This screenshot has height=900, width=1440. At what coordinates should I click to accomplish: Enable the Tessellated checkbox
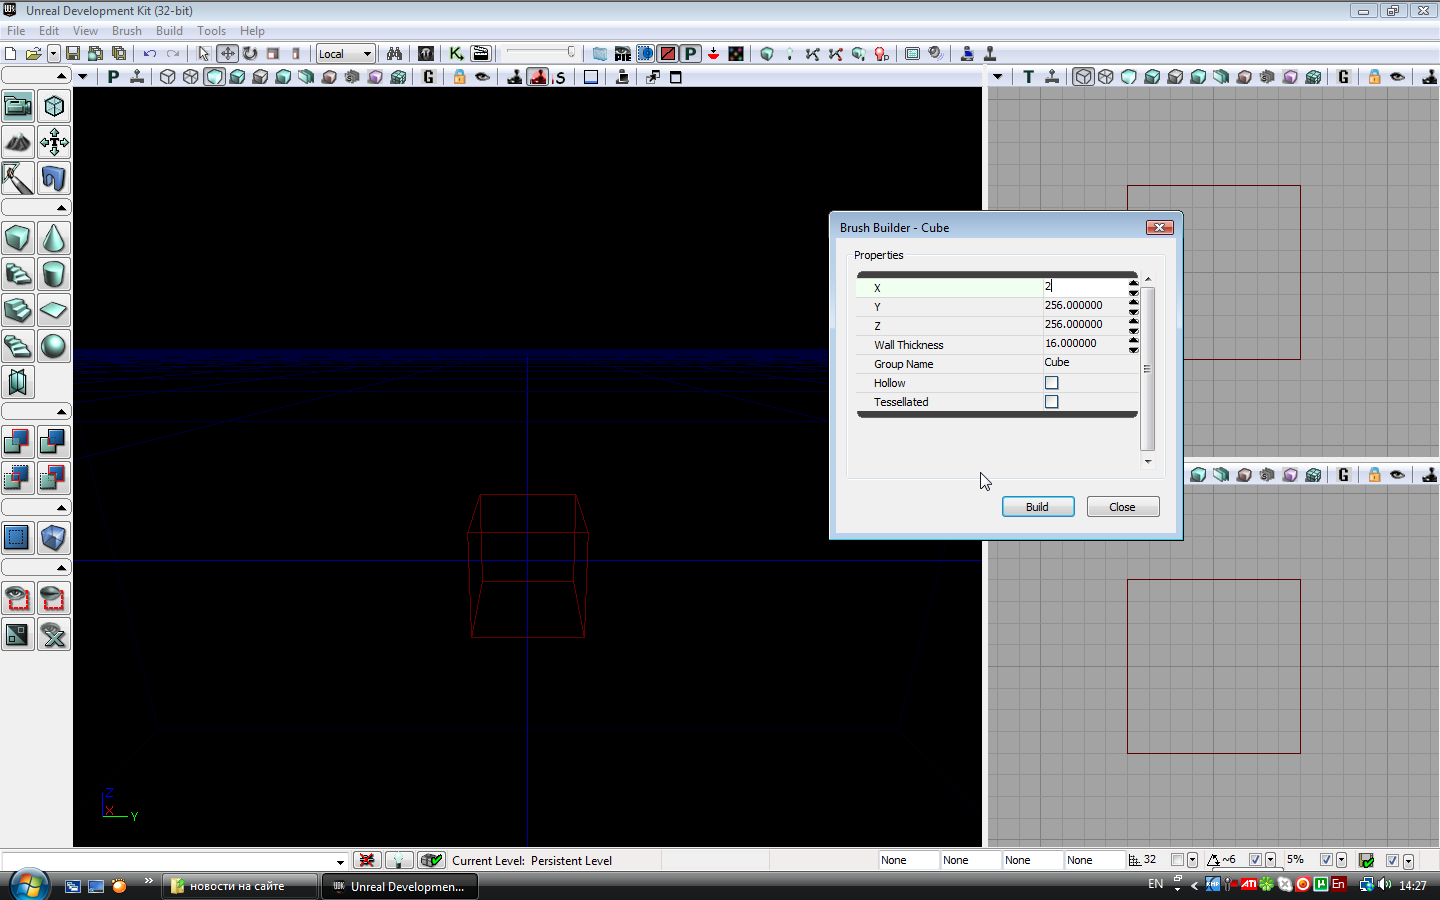tap(1051, 402)
